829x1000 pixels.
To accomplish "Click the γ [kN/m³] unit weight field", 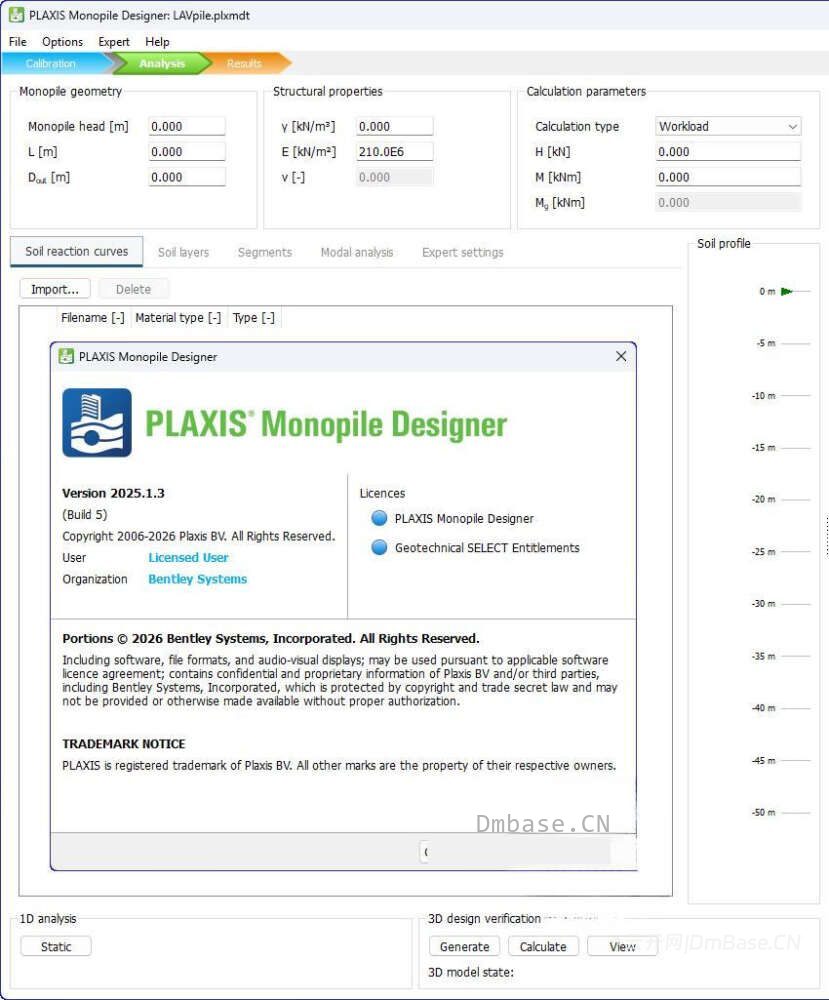I will coord(395,126).
